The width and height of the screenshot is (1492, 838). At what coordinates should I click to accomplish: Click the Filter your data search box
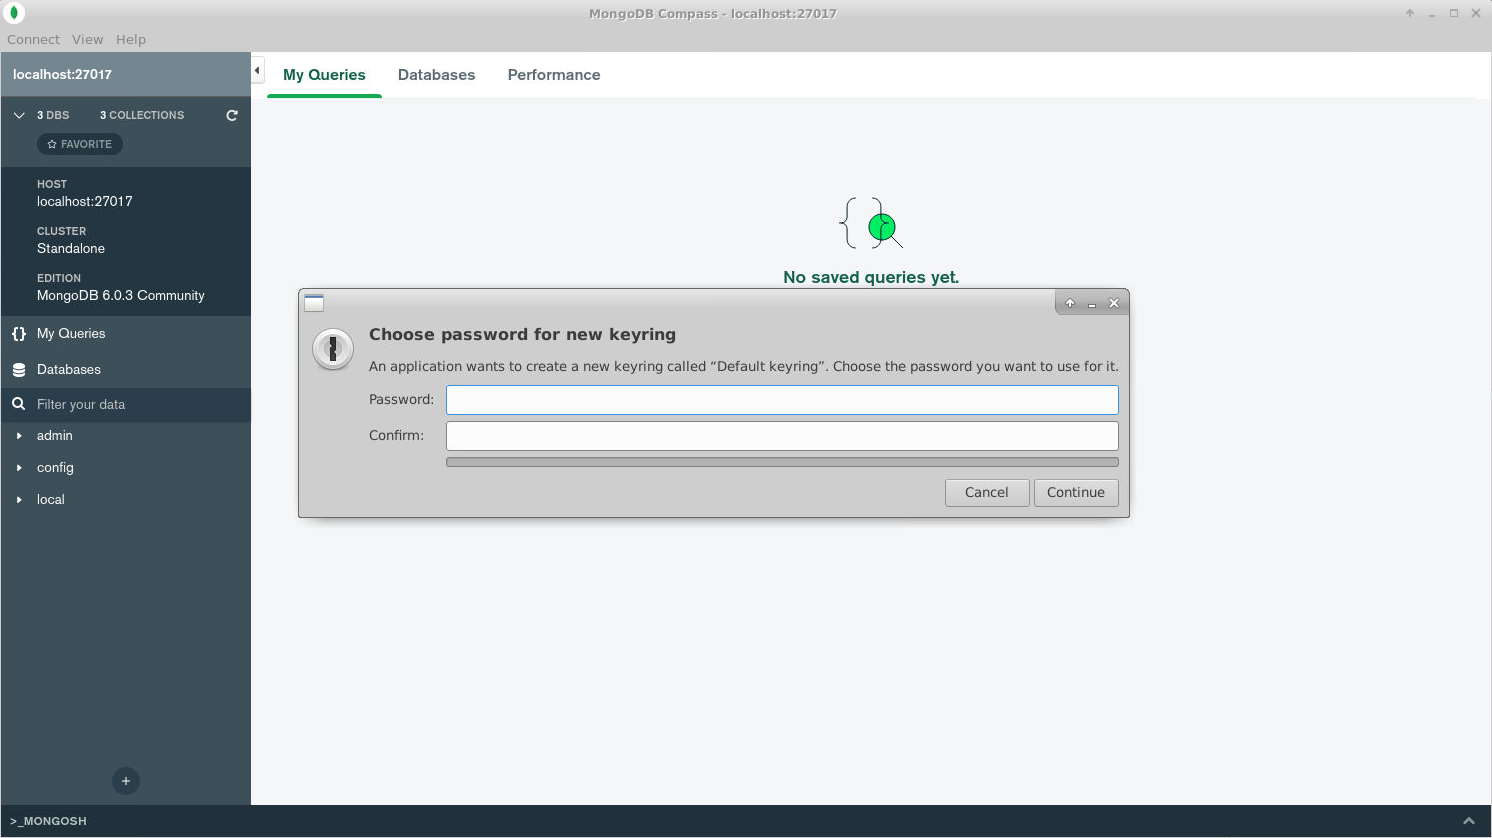tap(126, 404)
